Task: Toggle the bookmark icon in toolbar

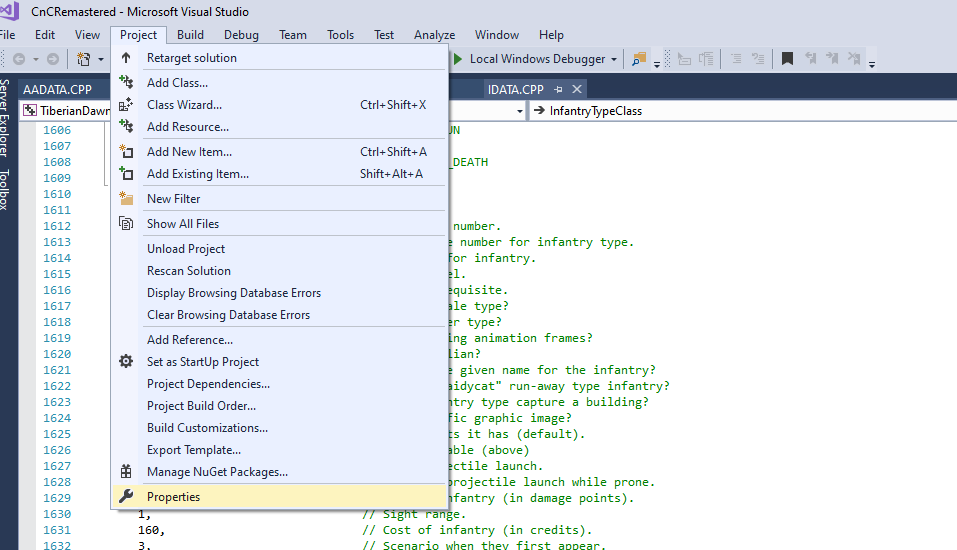Action: pyautogui.click(x=787, y=59)
